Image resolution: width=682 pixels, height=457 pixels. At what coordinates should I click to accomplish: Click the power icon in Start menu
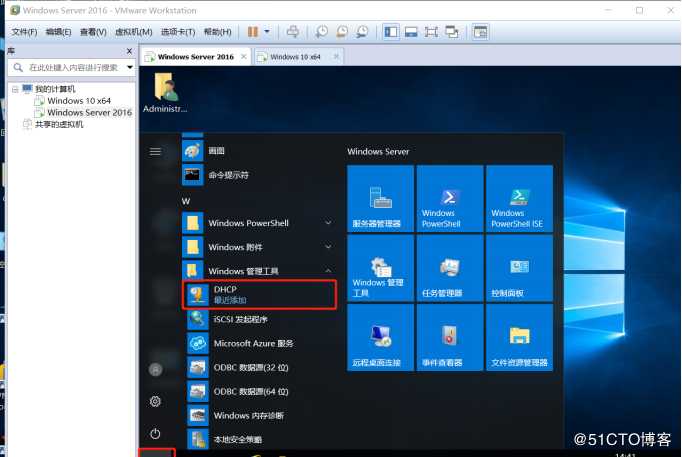coord(155,434)
